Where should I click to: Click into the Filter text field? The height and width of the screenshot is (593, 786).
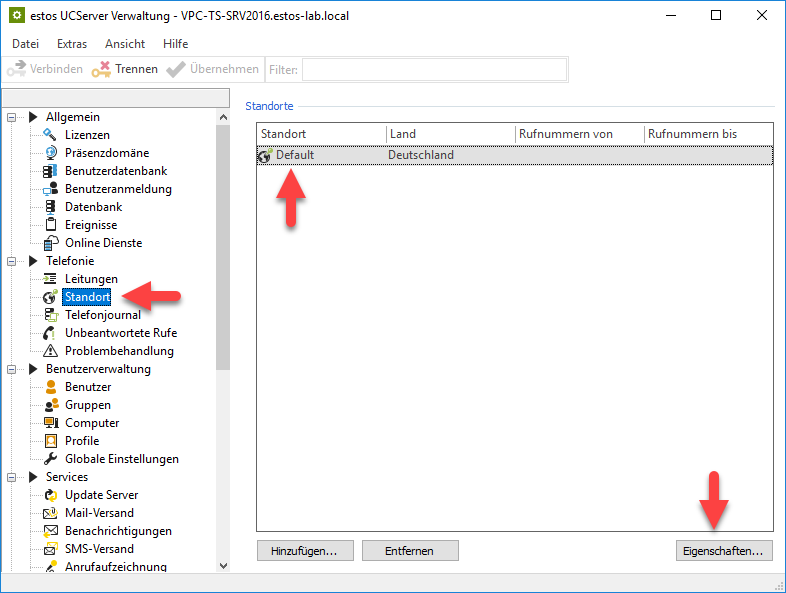pyautogui.click(x=434, y=69)
